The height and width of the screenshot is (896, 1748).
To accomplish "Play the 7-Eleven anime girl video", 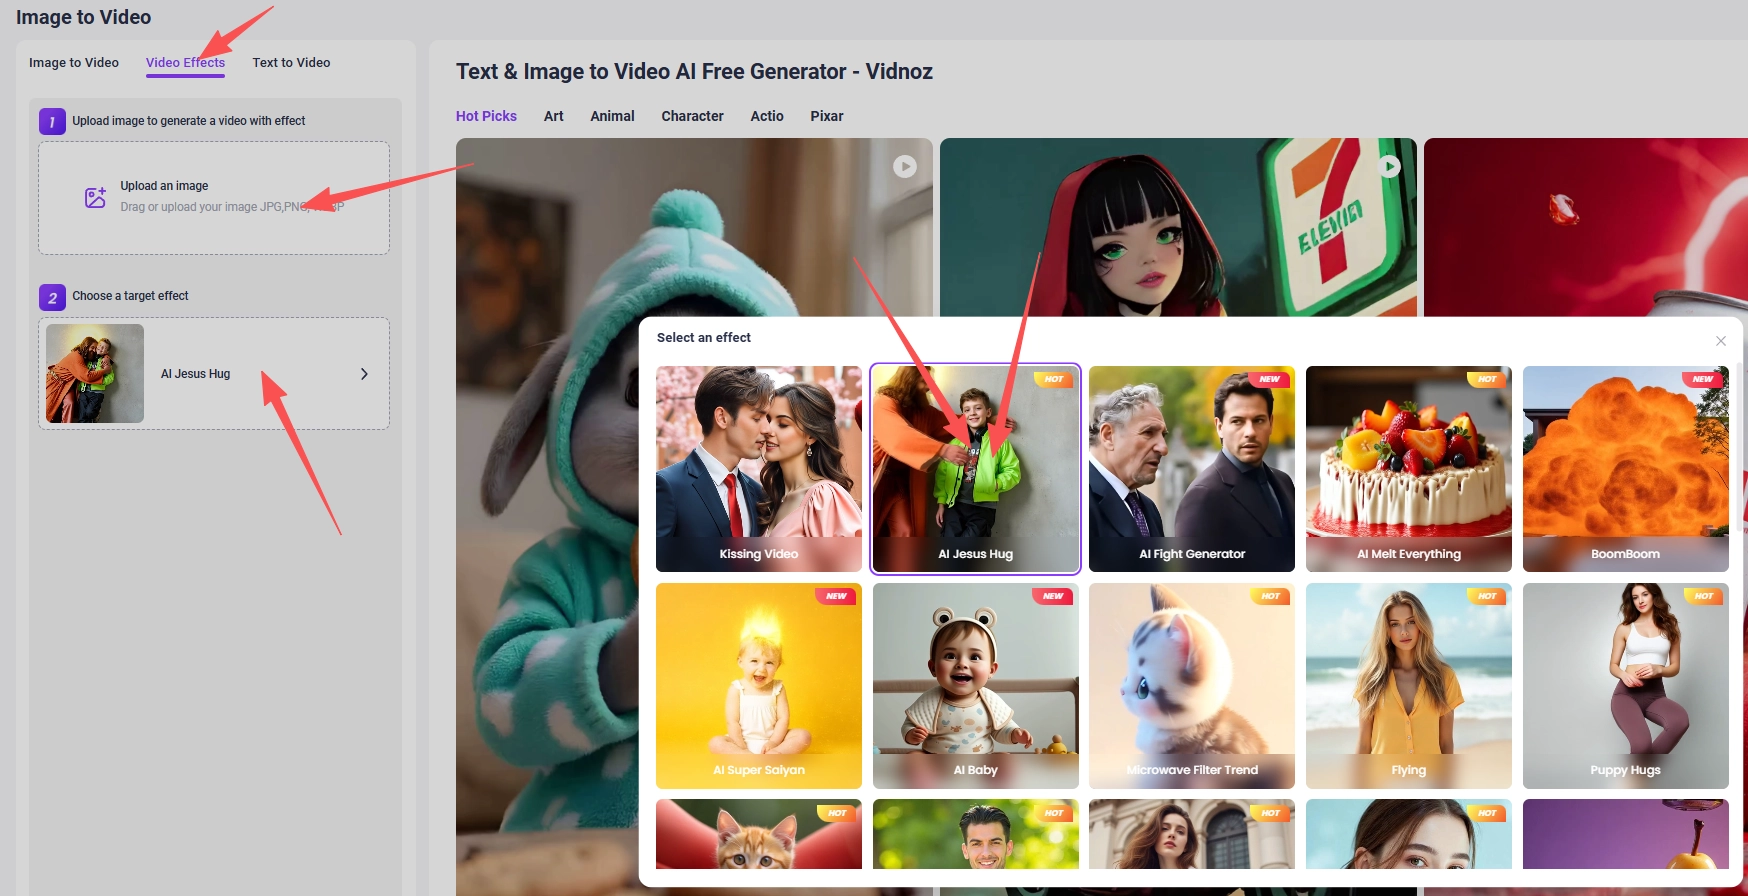I will [1389, 167].
